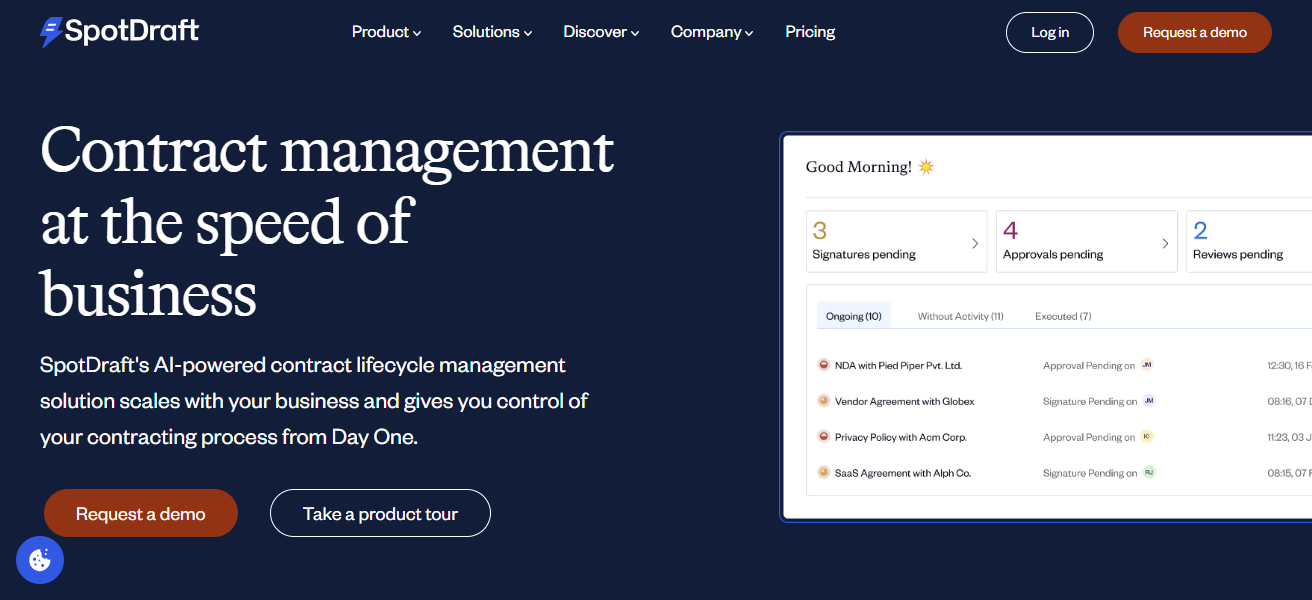Switch to the Without Activity (11) tab
The image size is (1312, 600).
tap(960, 316)
